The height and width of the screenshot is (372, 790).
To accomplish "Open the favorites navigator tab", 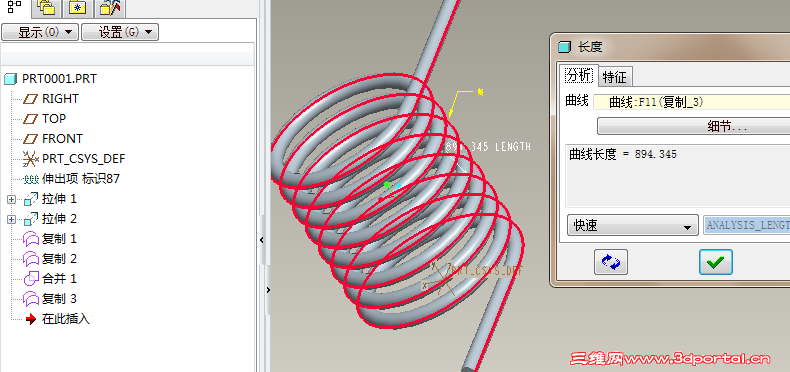I will pos(78,8).
